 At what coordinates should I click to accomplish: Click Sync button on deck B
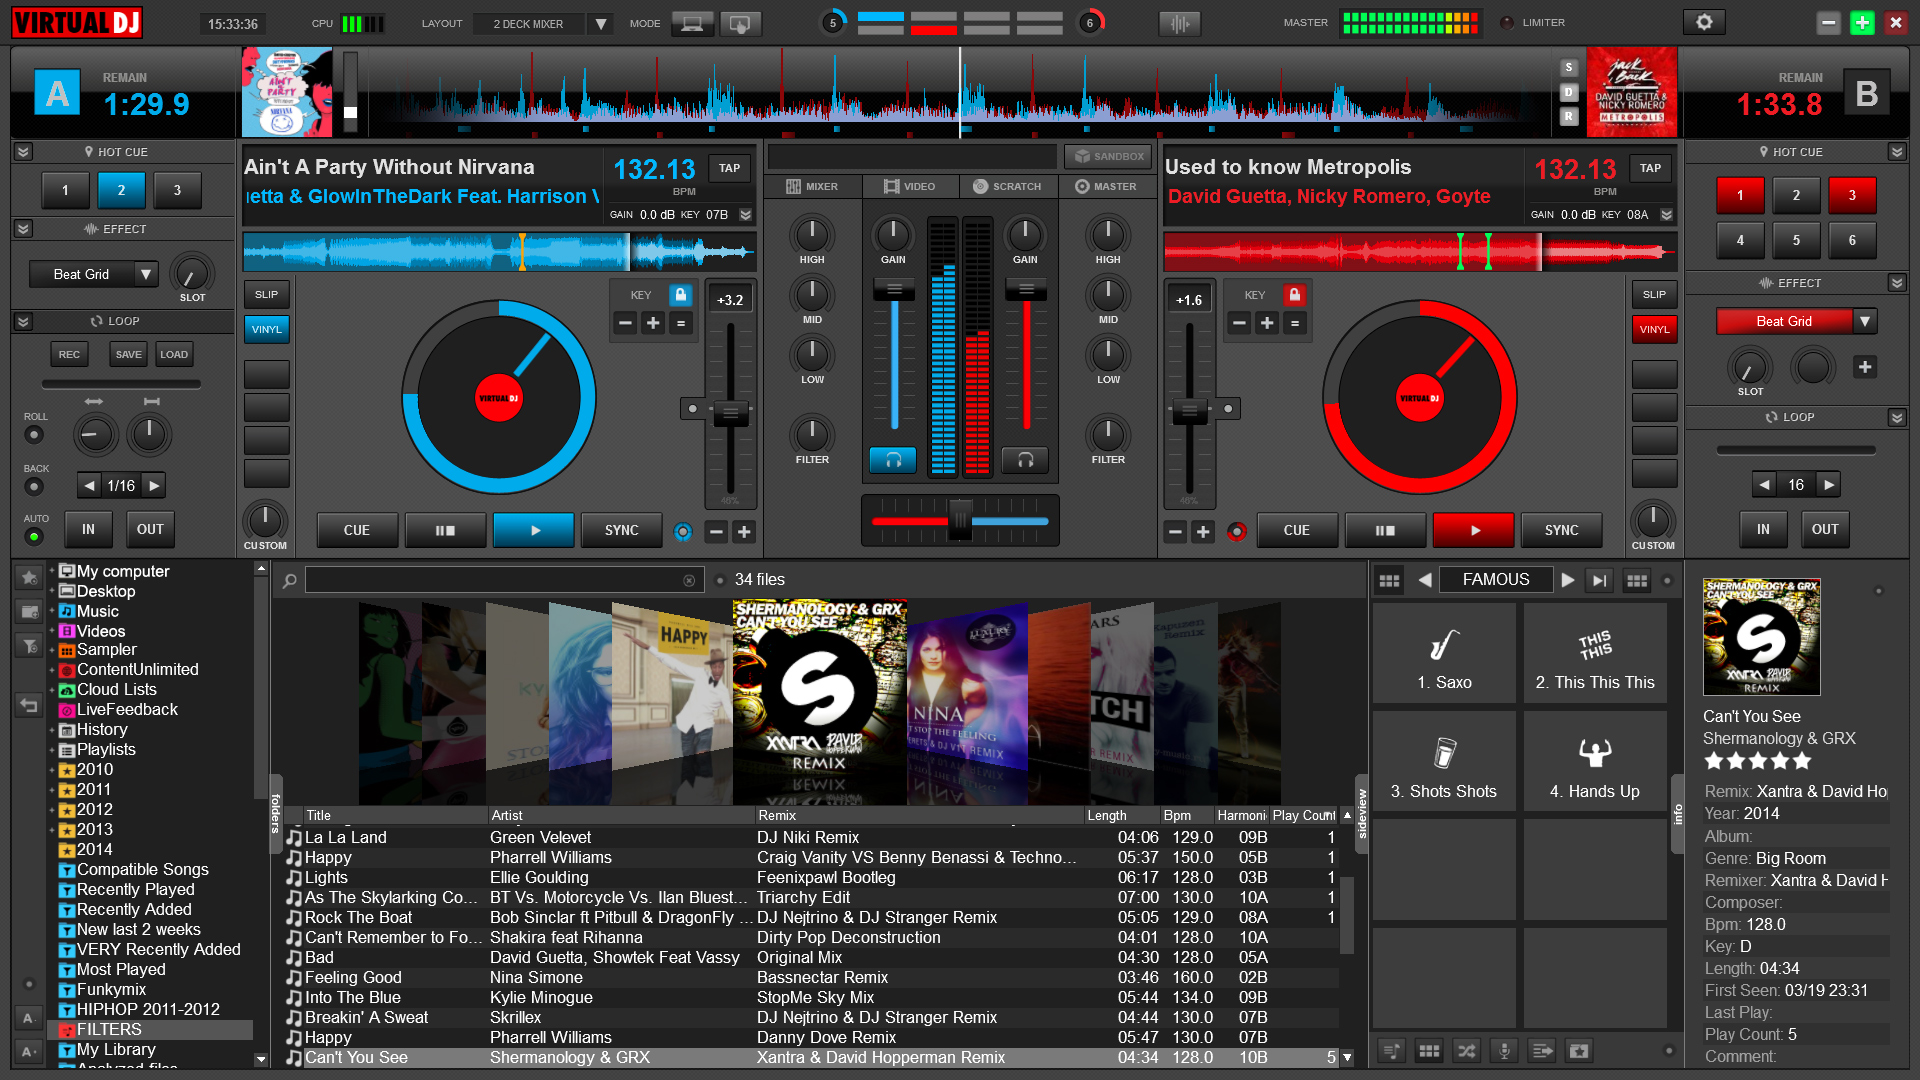[1561, 530]
